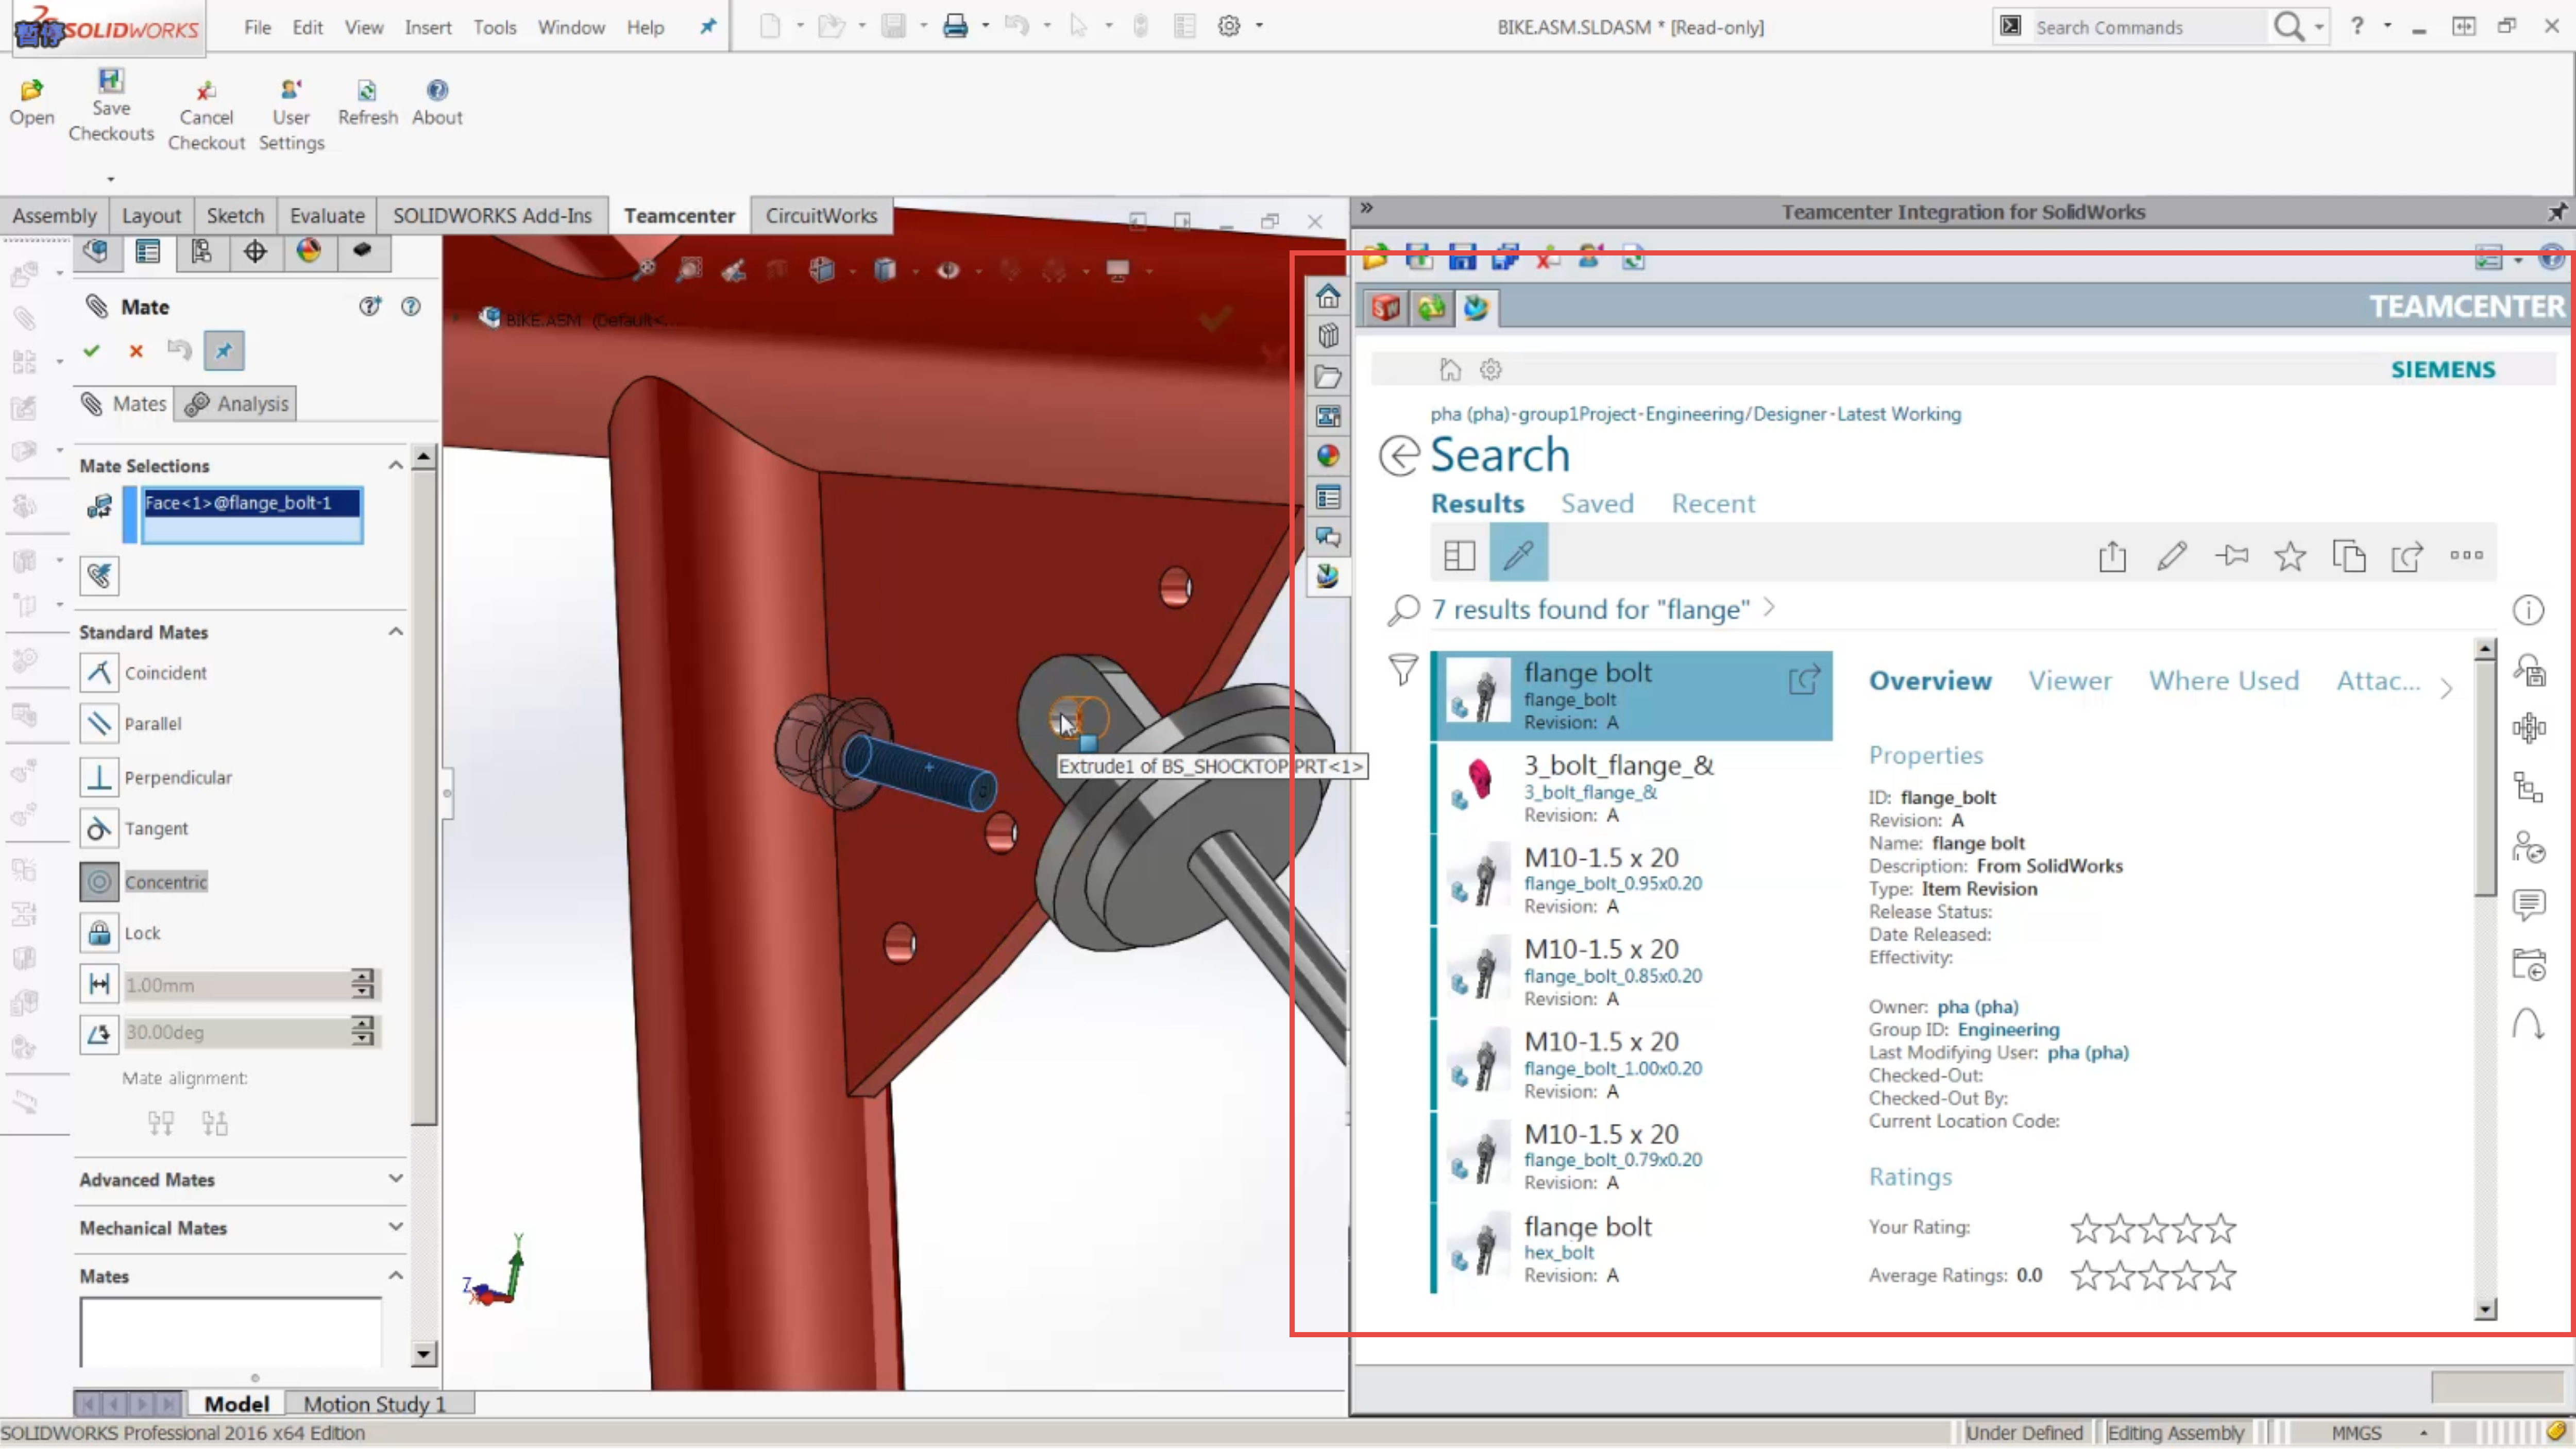This screenshot has width=2576, height=1449.
Task: Cancel the mate with the red X
Action: point(136,351)
